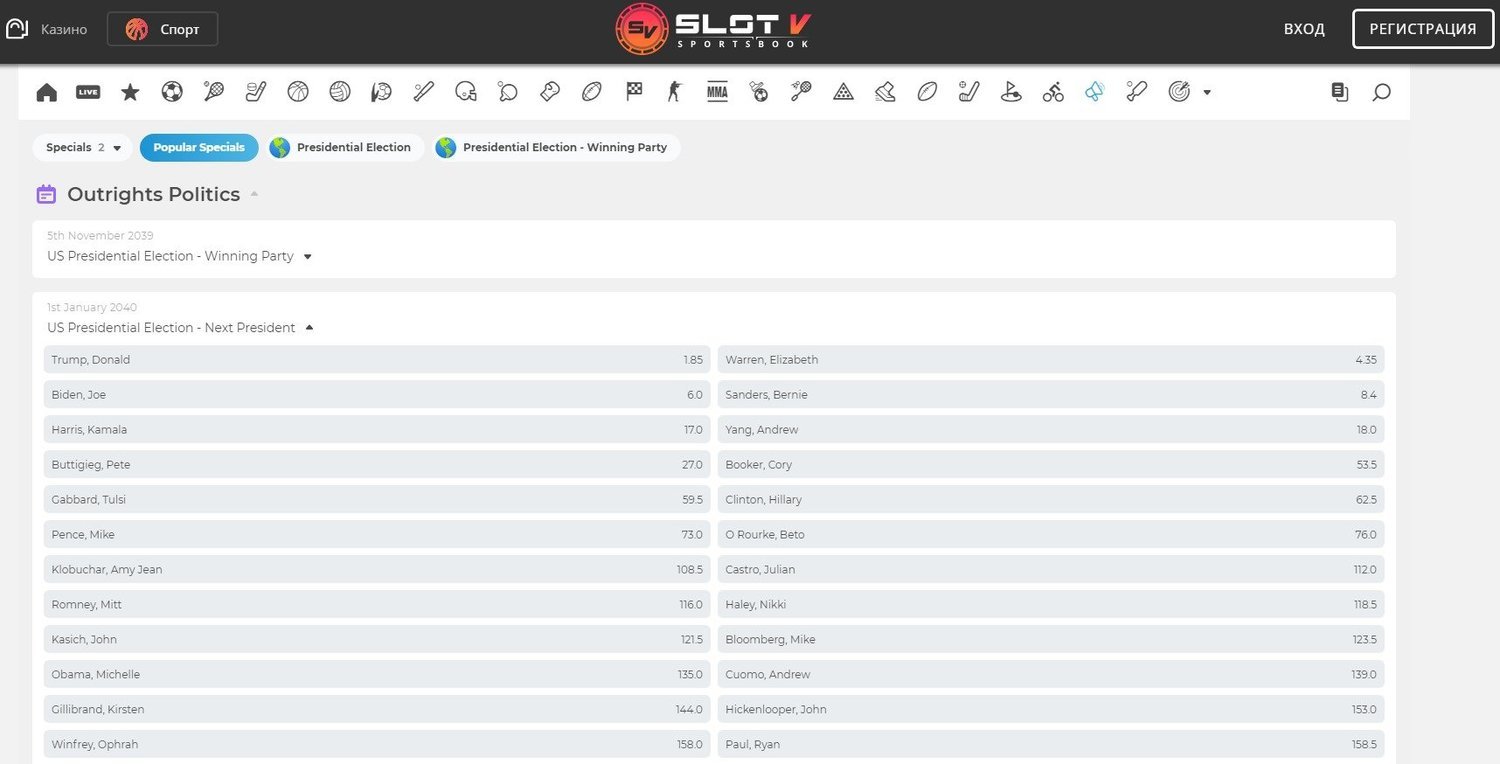This screenshot has height=764, width=1500.
Task: Switch to the Popular Specials tab
Action: (199, 148)
